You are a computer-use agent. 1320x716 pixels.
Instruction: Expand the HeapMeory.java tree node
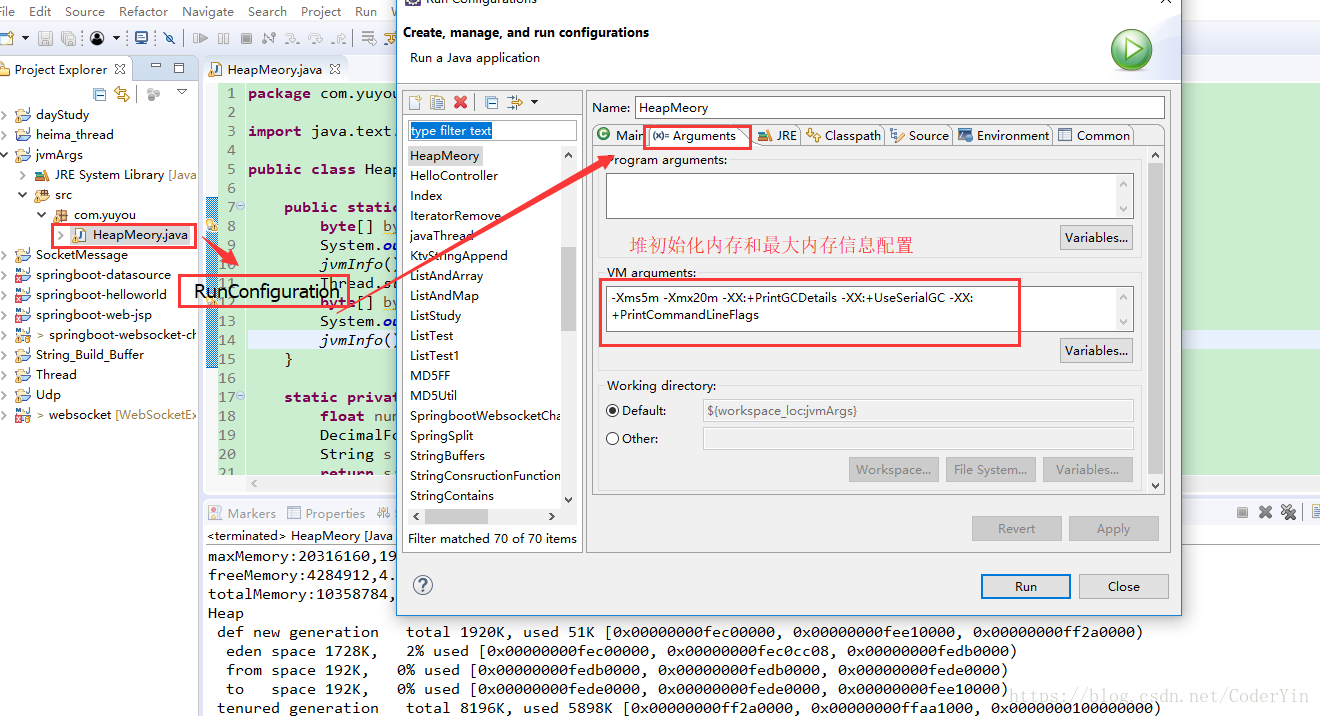tap(60, 235)
